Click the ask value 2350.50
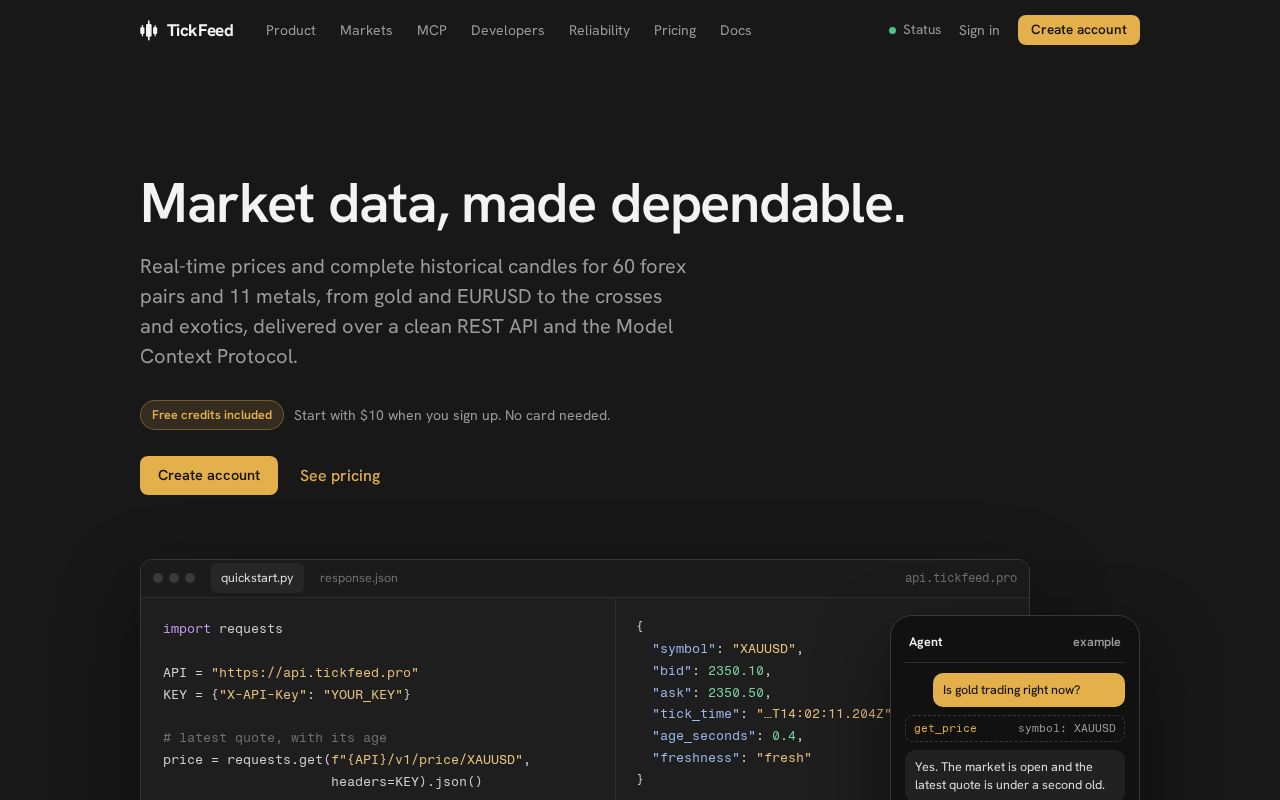Viewport: 1280px width, 800px height. pos(736,693)
